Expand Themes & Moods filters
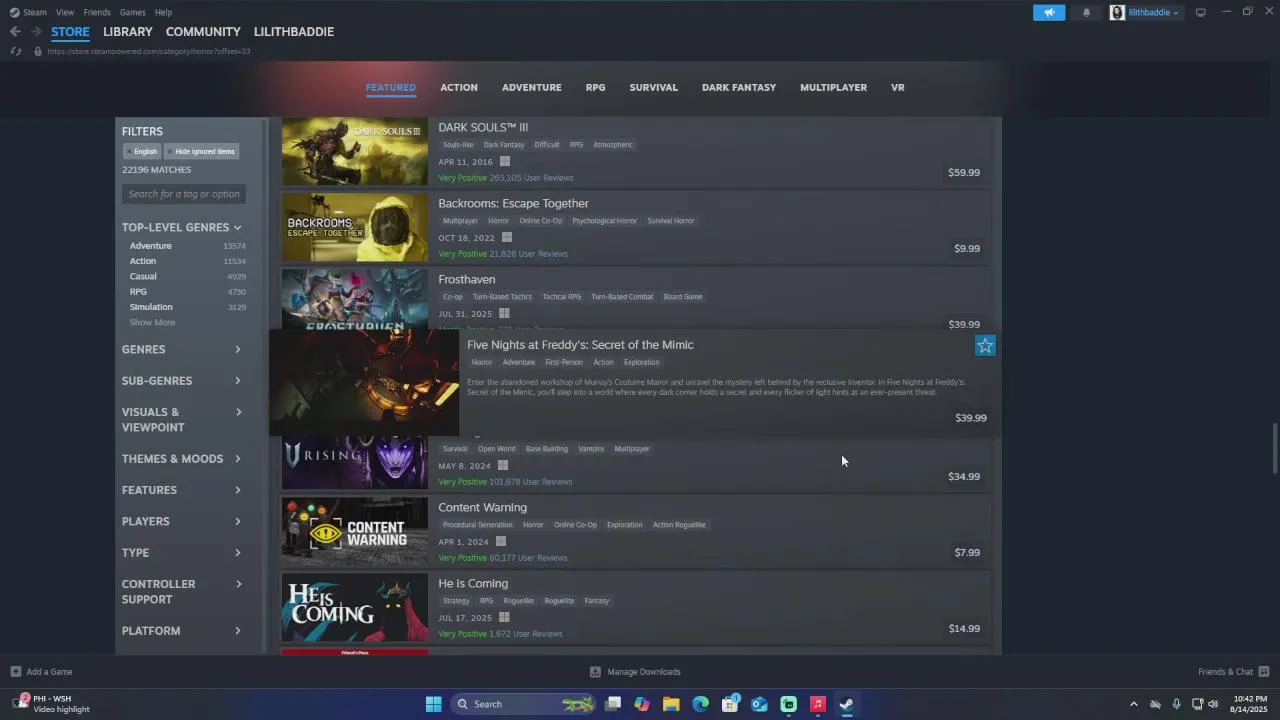Image resolution: width=1280 pixels, height=720 pixels. [182, 459]
